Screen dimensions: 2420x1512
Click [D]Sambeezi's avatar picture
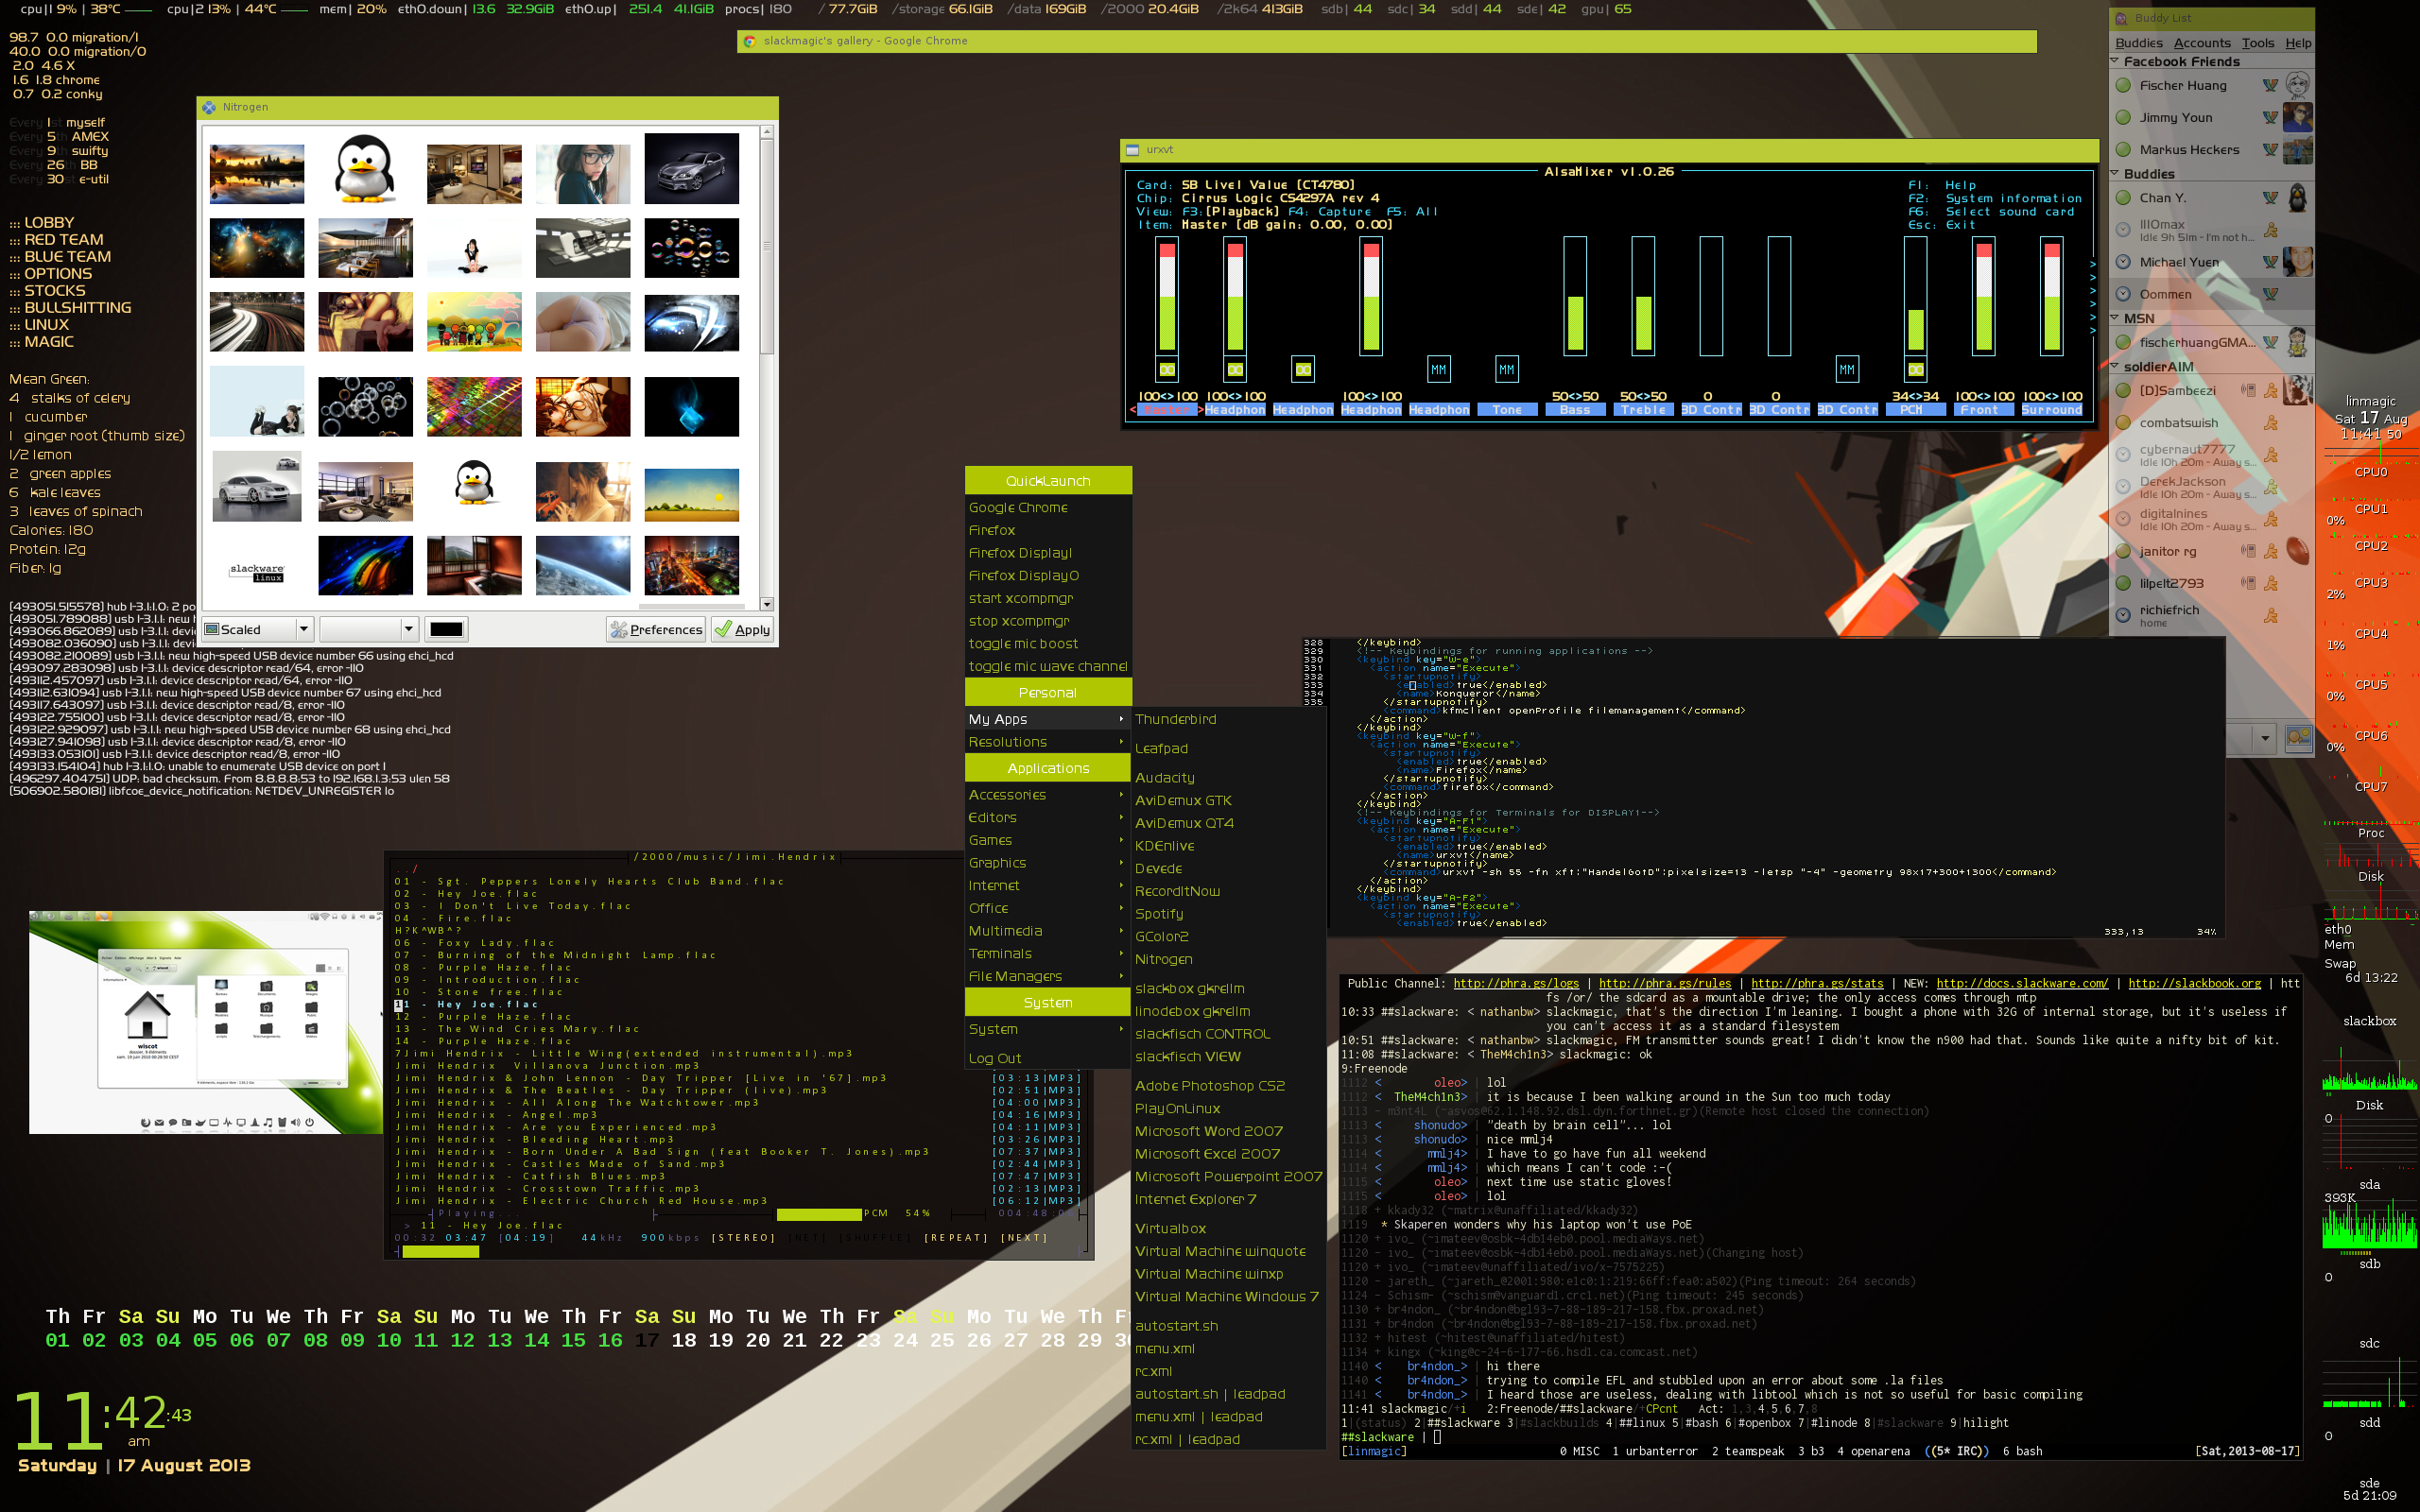click(x=2298, y=391)
